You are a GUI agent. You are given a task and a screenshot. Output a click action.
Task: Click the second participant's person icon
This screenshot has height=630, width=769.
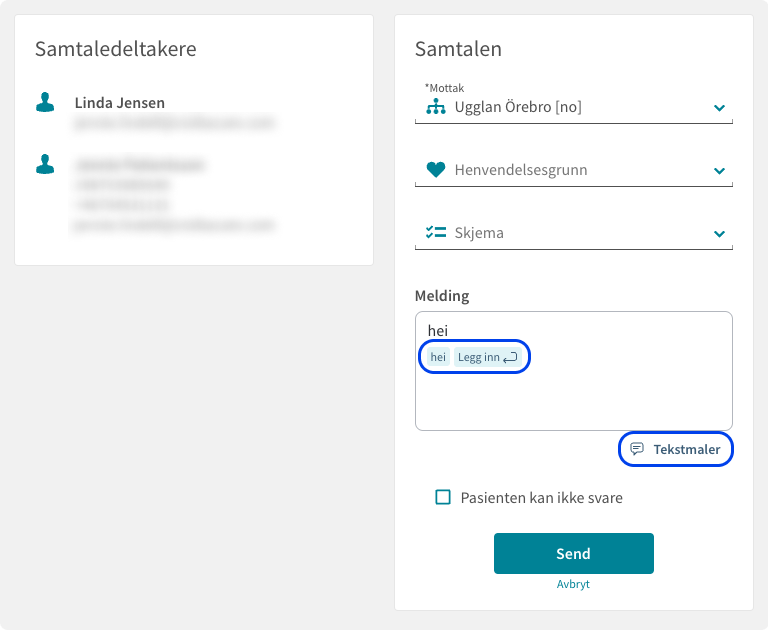[x=45, y=164]
